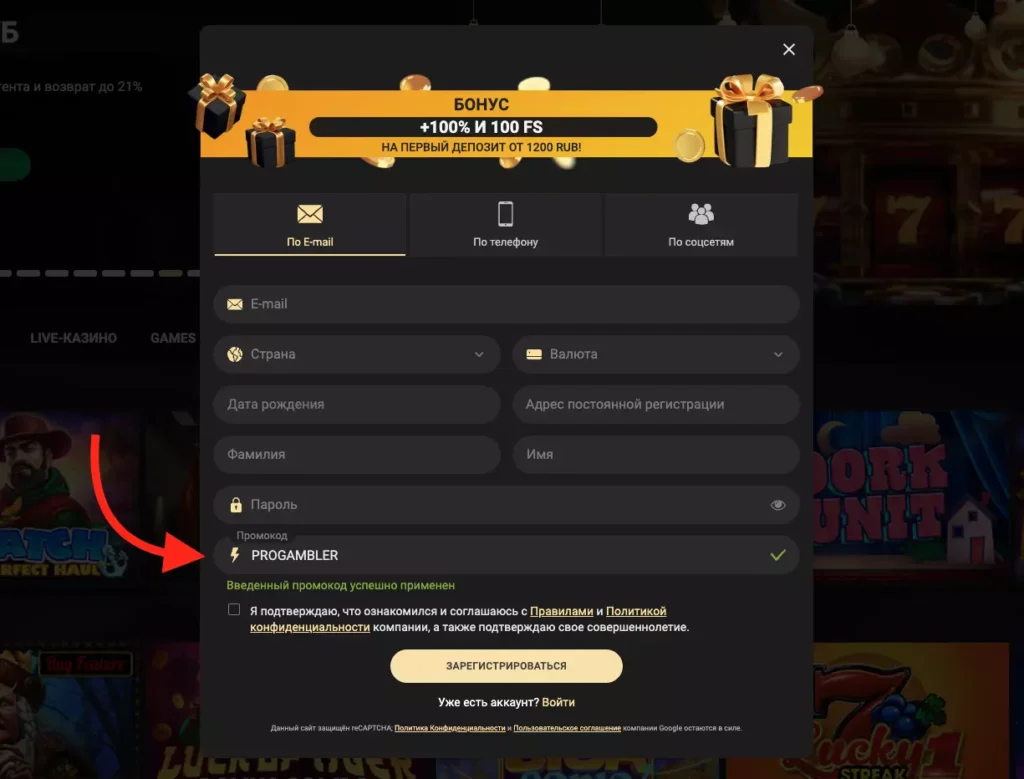Click the card icon in Валюта field
1024x779 pixels.
(x=534, y=354)
